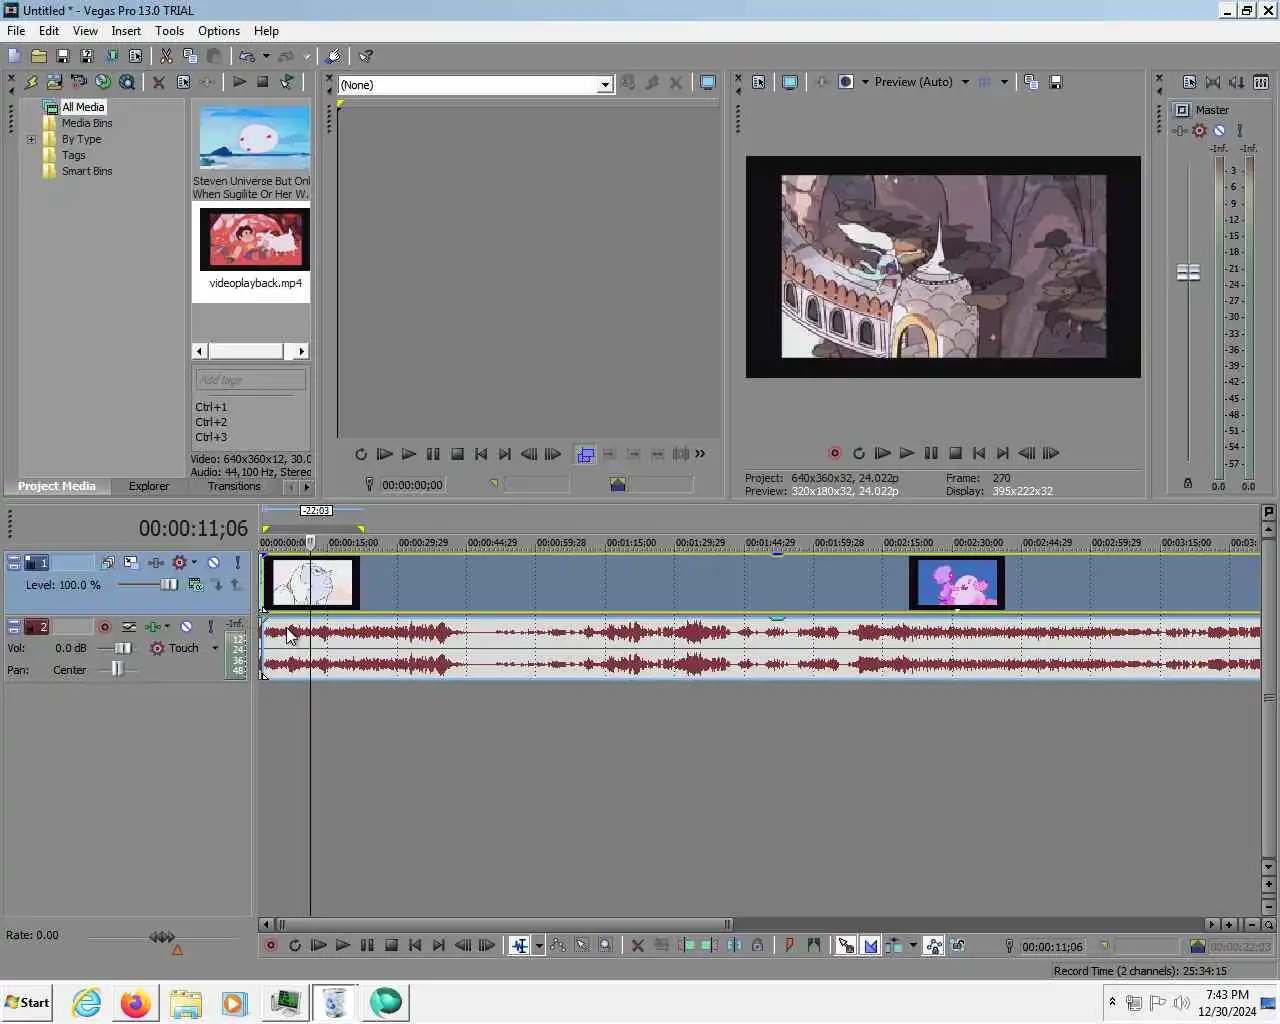Click Record button in timeline transport
The width and height of the screenshot is (1280, 1024).
coord(270,945)
